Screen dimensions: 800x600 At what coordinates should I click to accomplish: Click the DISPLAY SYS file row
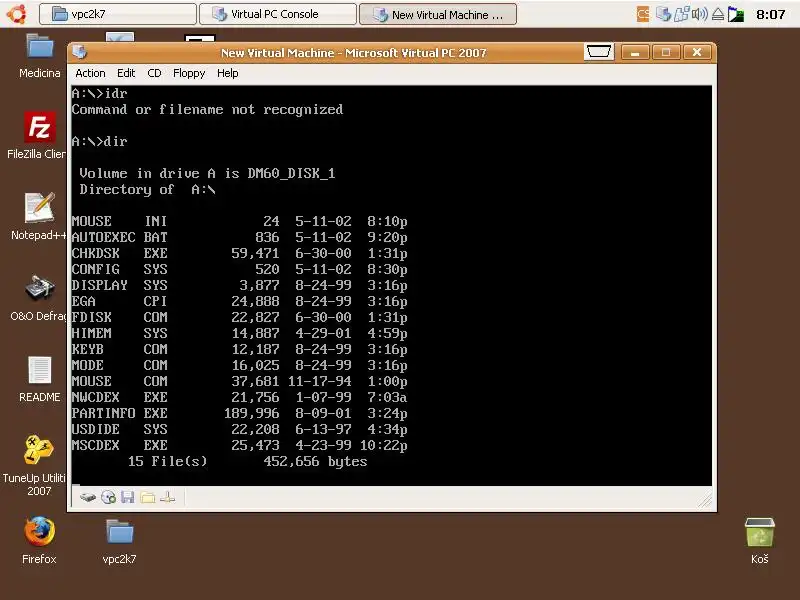tap(239, 285)
